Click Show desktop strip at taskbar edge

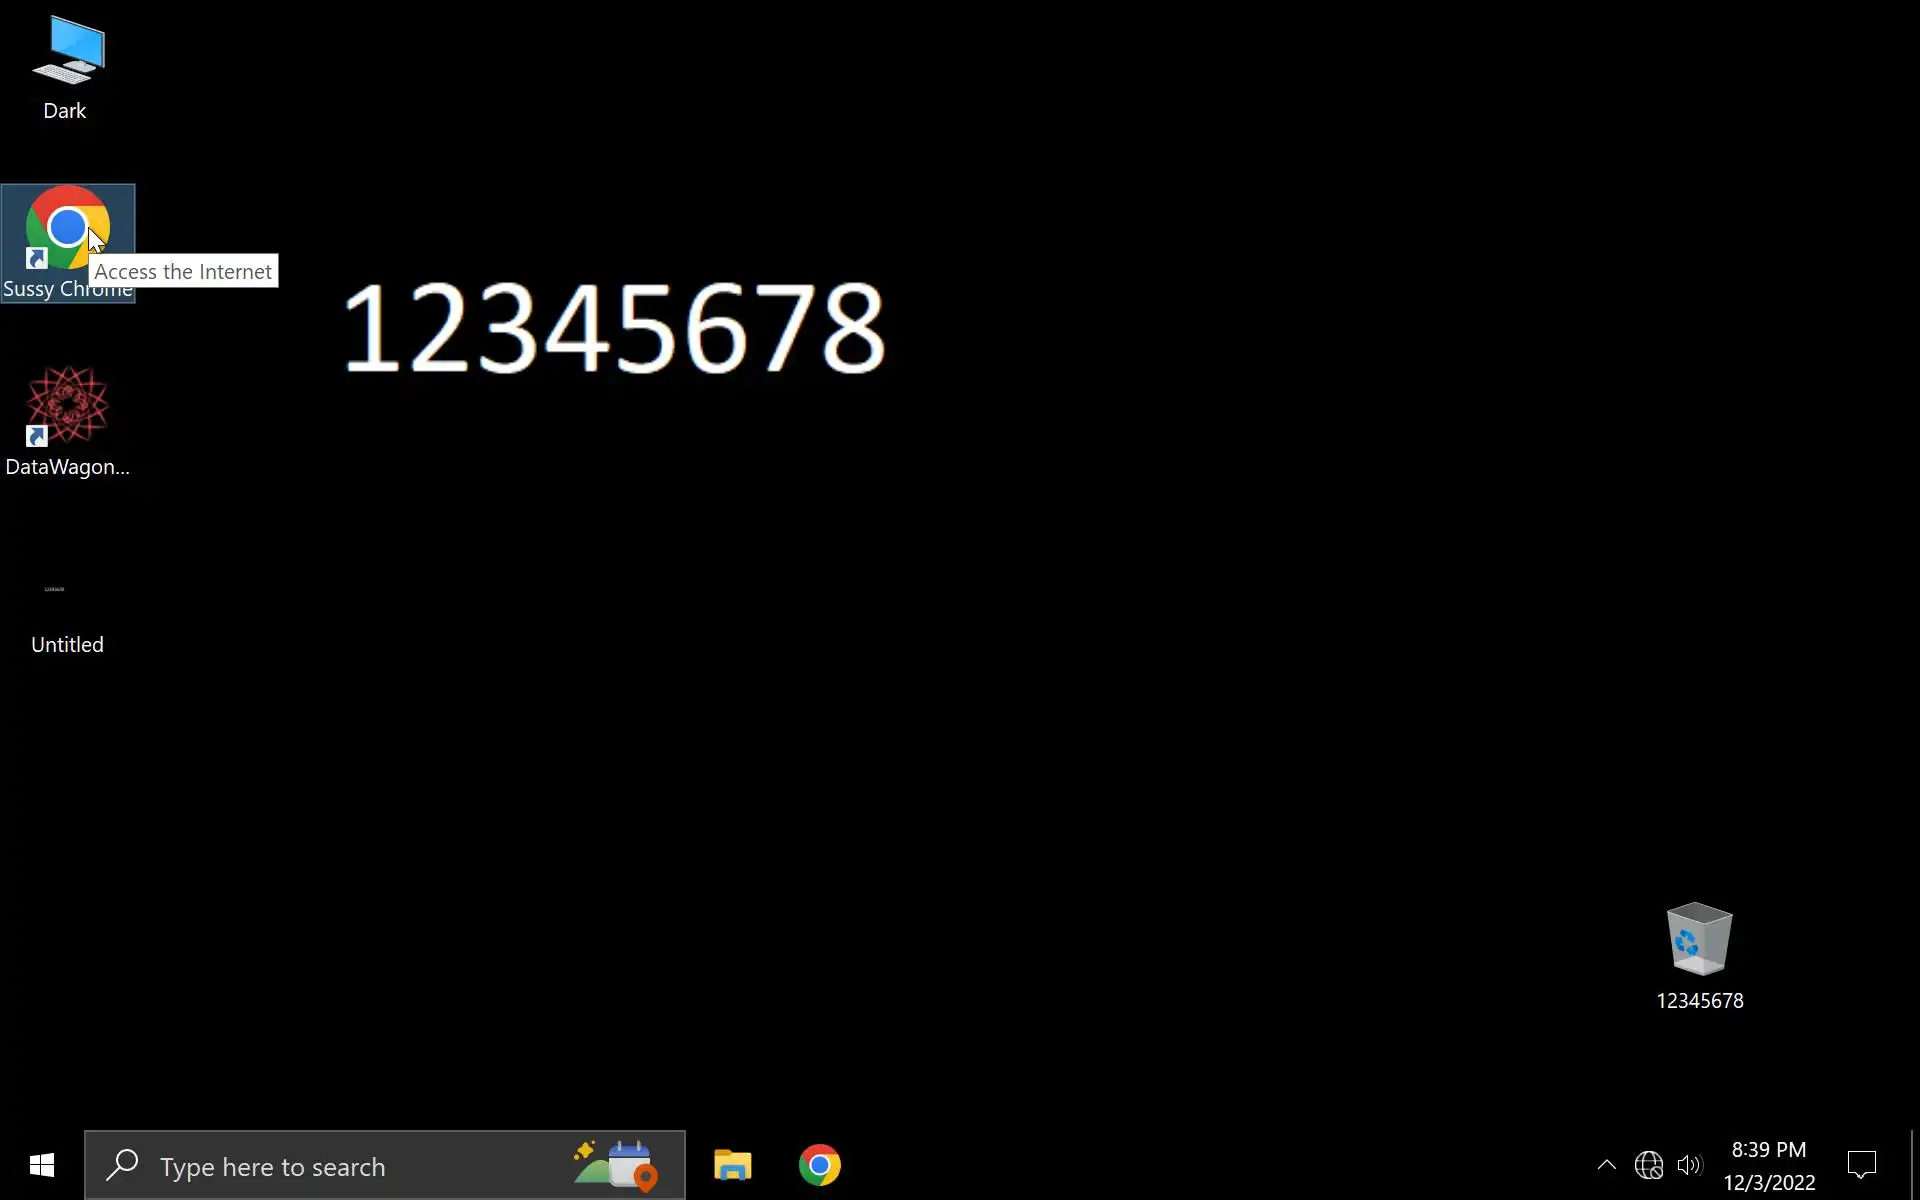[1914, 1165]
